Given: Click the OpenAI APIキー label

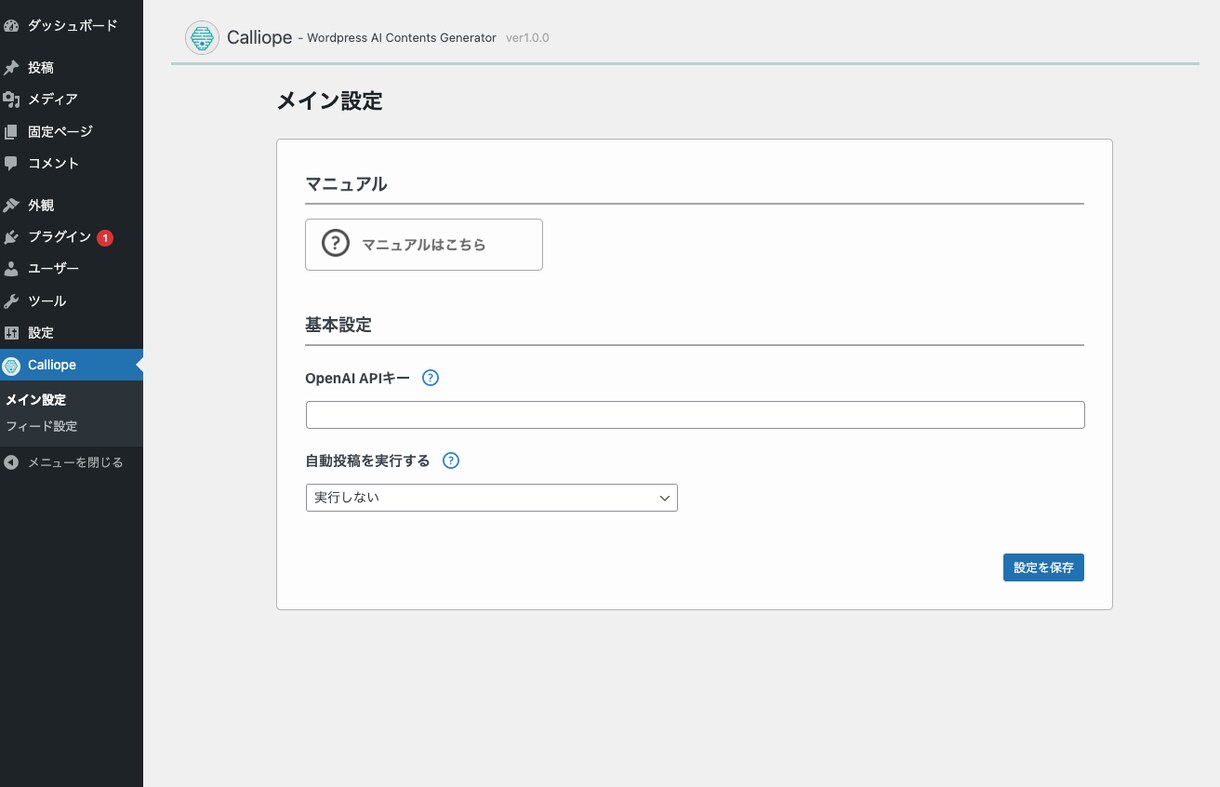Looking at the screenshot, I should pyautogui.click(x=357, y=378).
